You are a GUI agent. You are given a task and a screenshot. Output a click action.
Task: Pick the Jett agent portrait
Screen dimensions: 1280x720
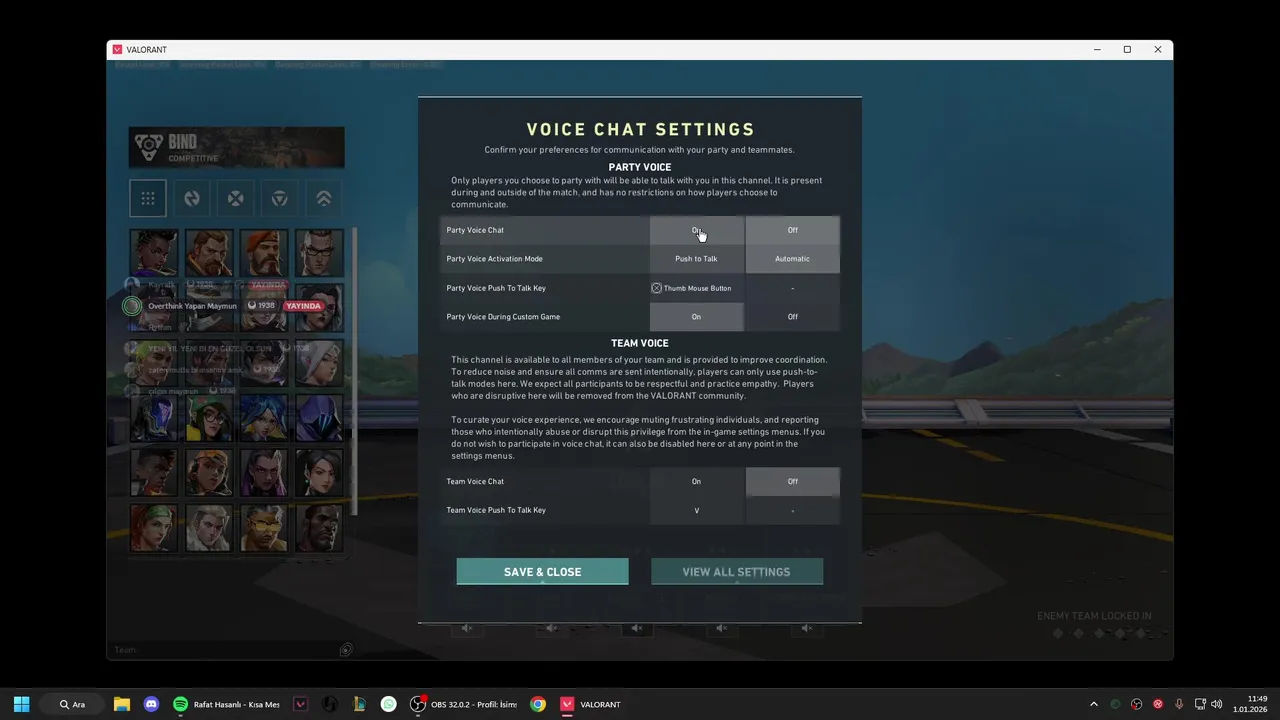(x=320, y=363)
